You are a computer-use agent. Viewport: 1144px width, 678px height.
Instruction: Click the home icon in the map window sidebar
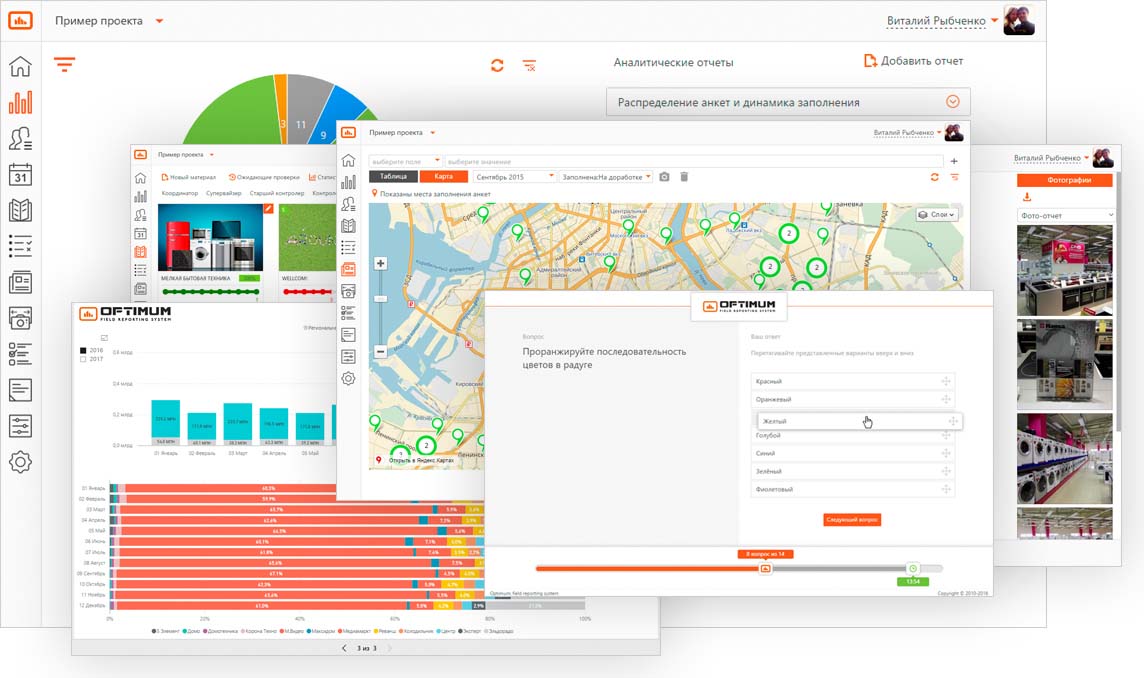(348, 161)
